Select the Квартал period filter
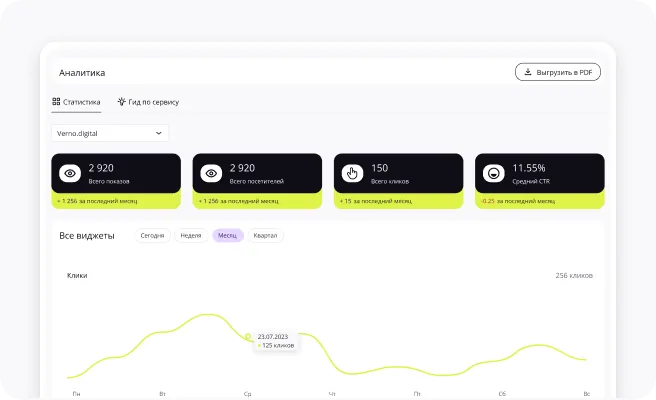 265,236
